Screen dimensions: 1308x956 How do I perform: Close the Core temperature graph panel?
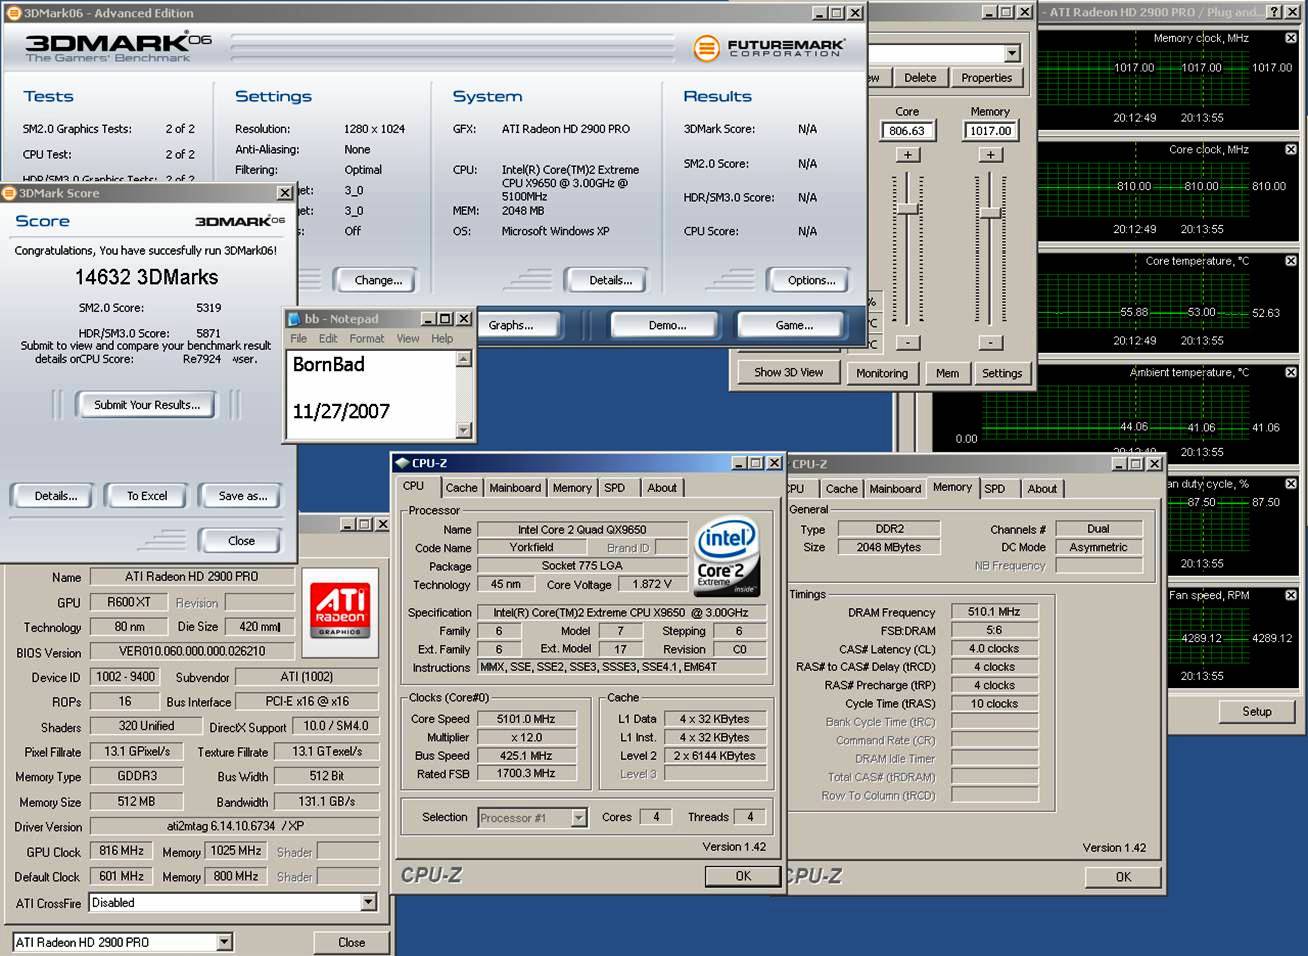coord(1290,261)
